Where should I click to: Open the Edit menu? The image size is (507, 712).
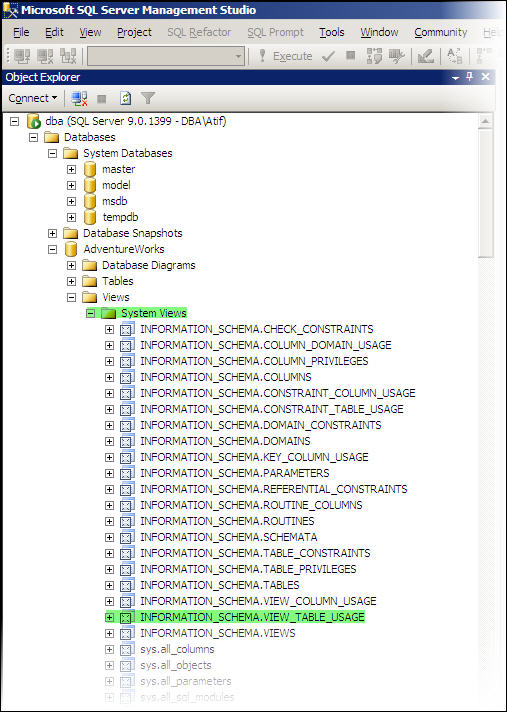(x=54, y=32)
